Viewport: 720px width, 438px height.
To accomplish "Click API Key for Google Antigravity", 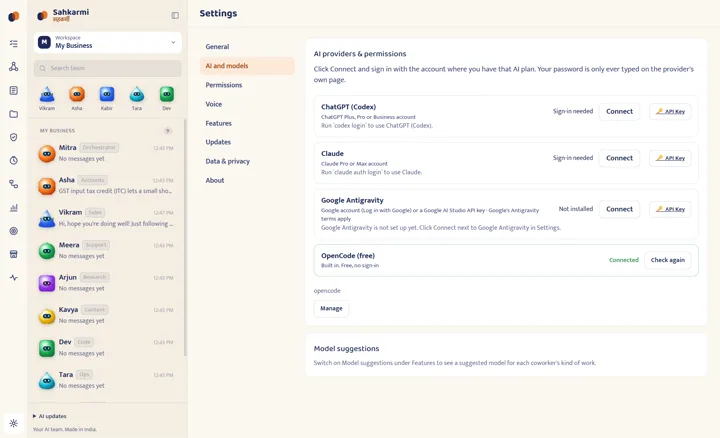I will pyautogui.click(x=670, y=209).
